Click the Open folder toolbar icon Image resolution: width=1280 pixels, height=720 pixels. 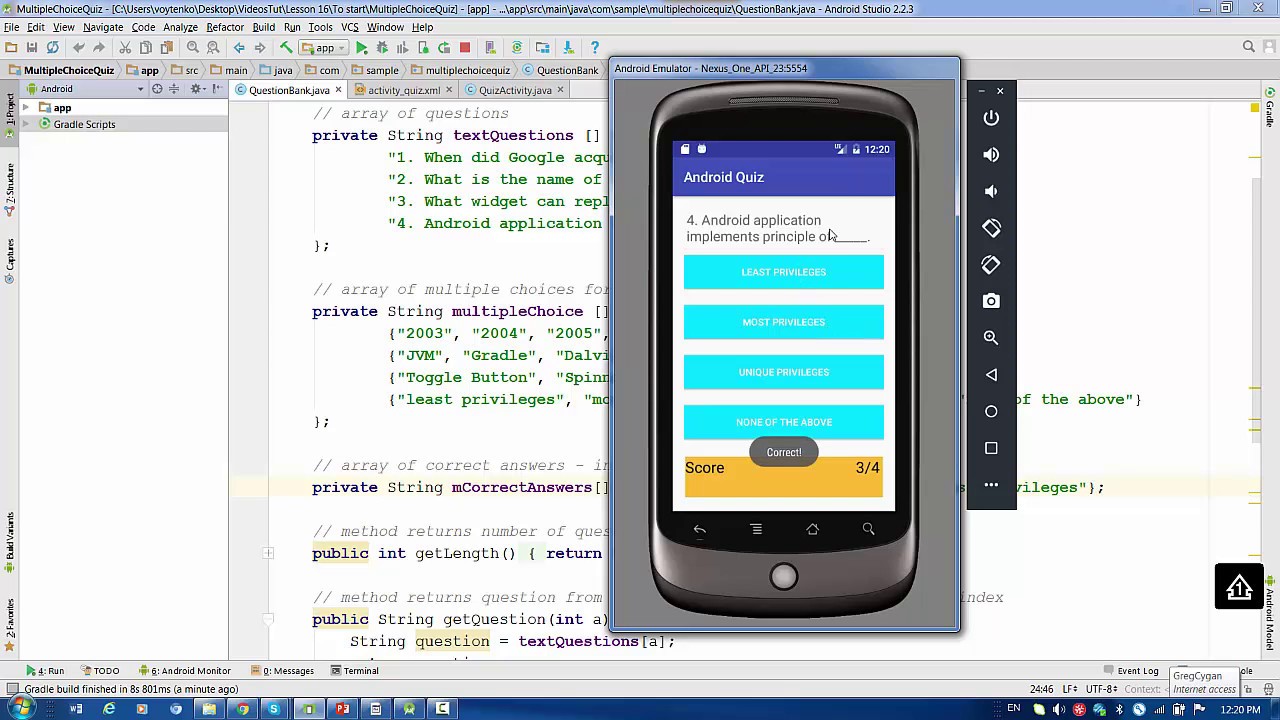tap(11, 47)
